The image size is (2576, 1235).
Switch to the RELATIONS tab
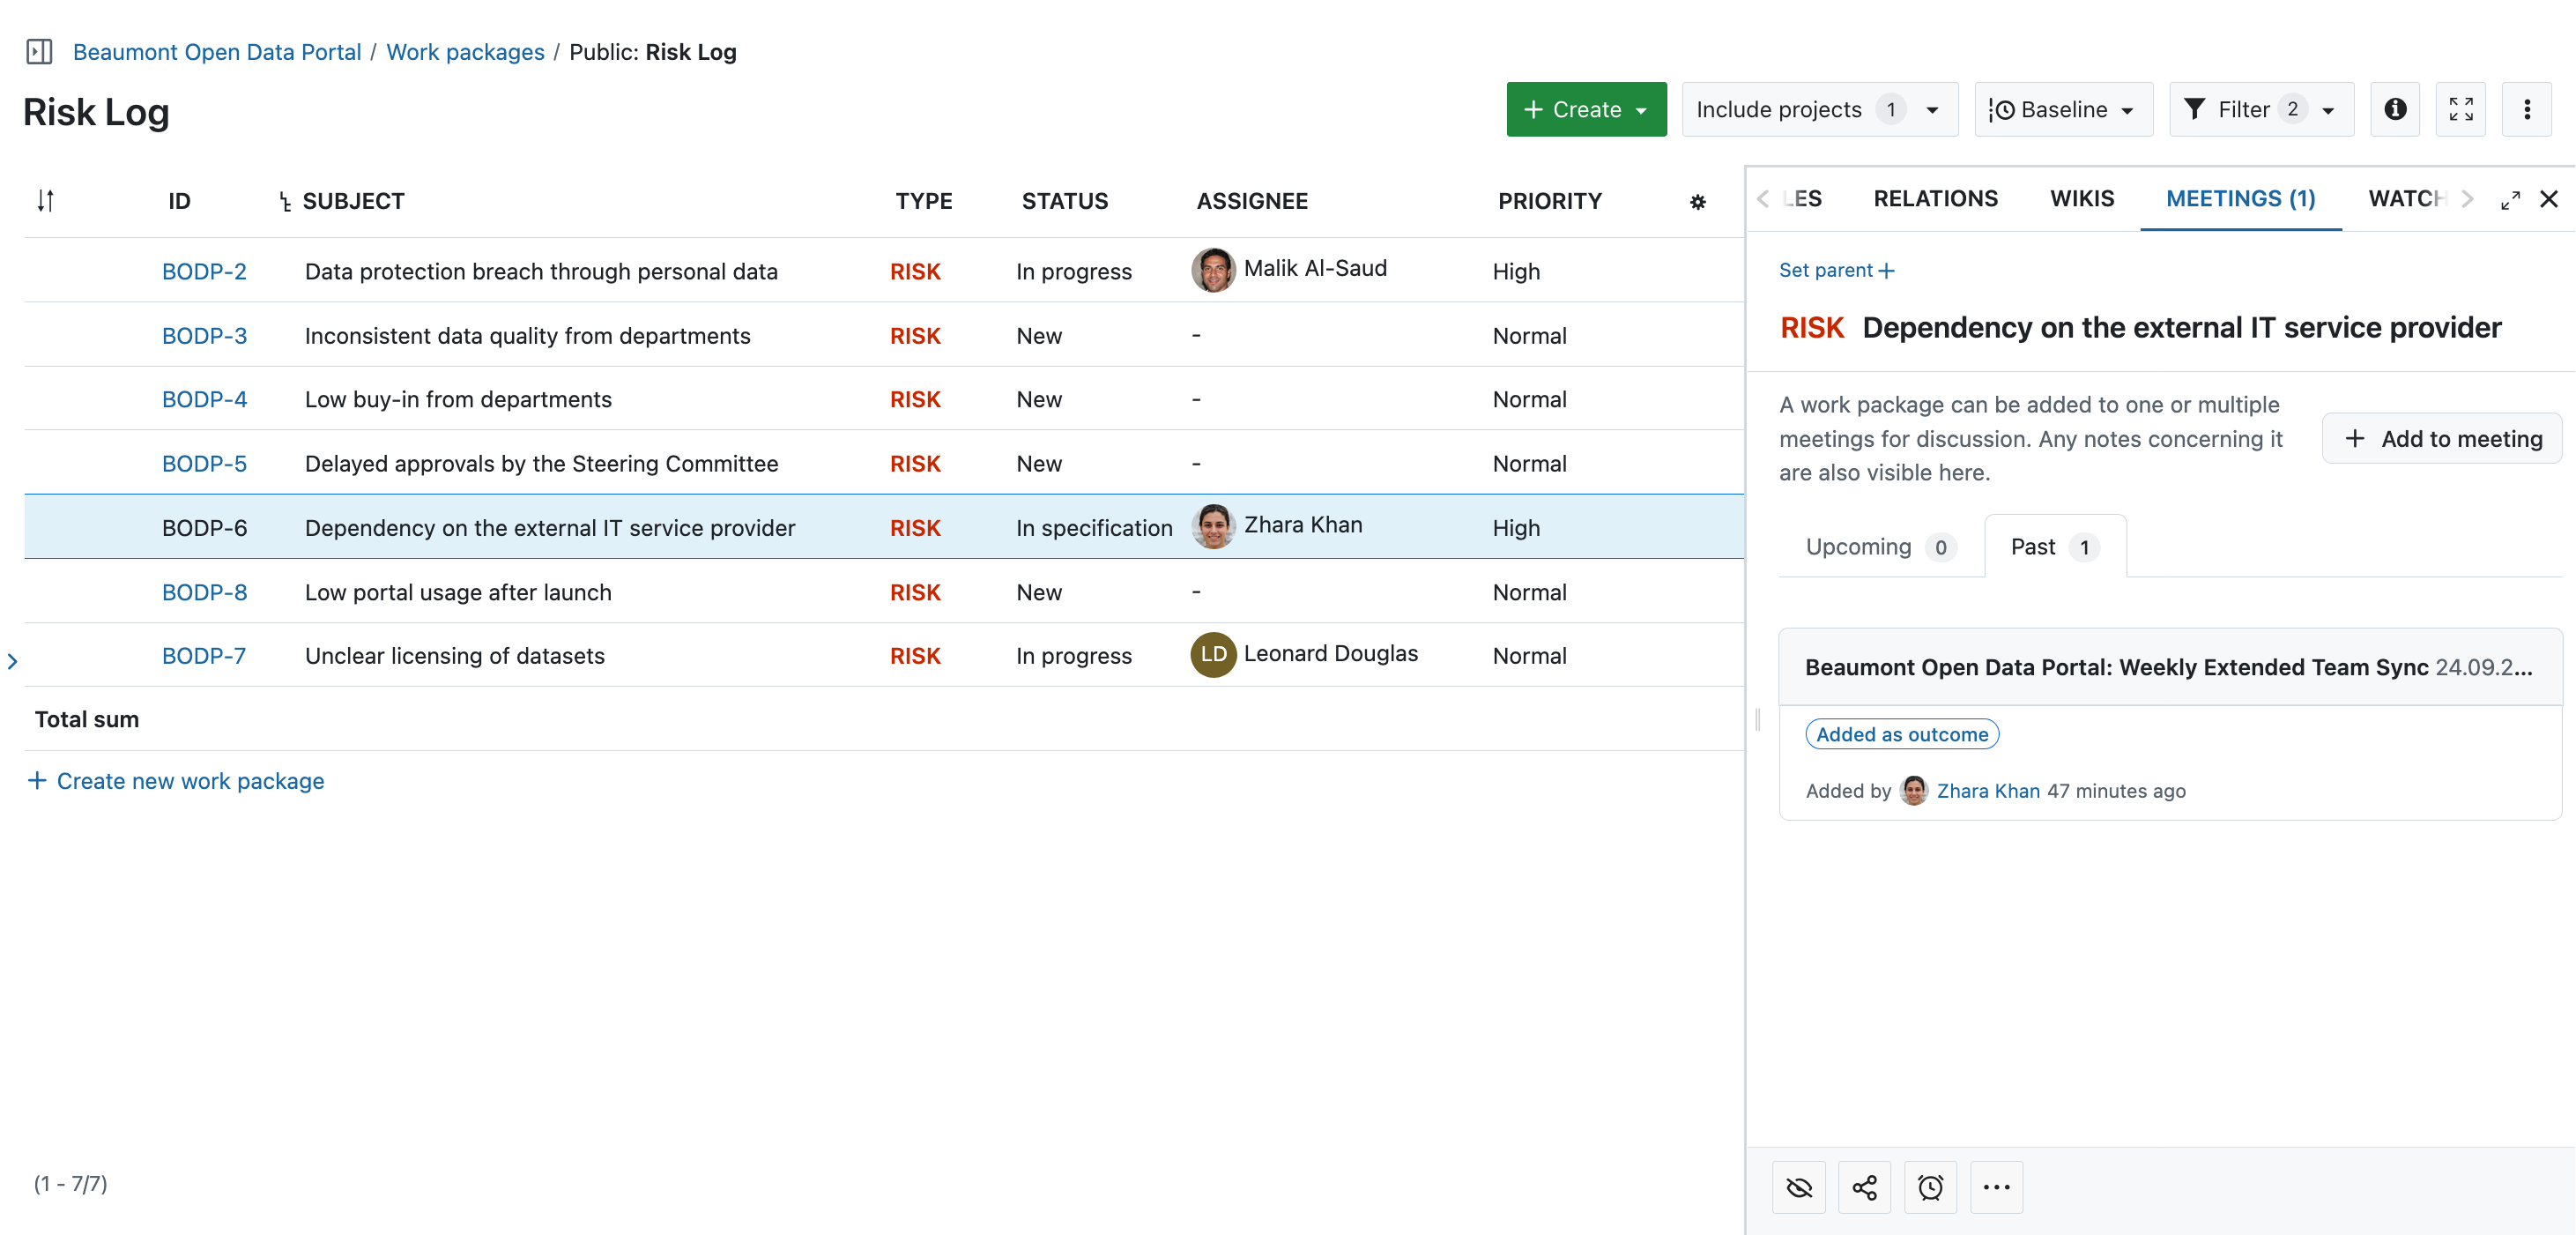click(x=1935, y=199)
